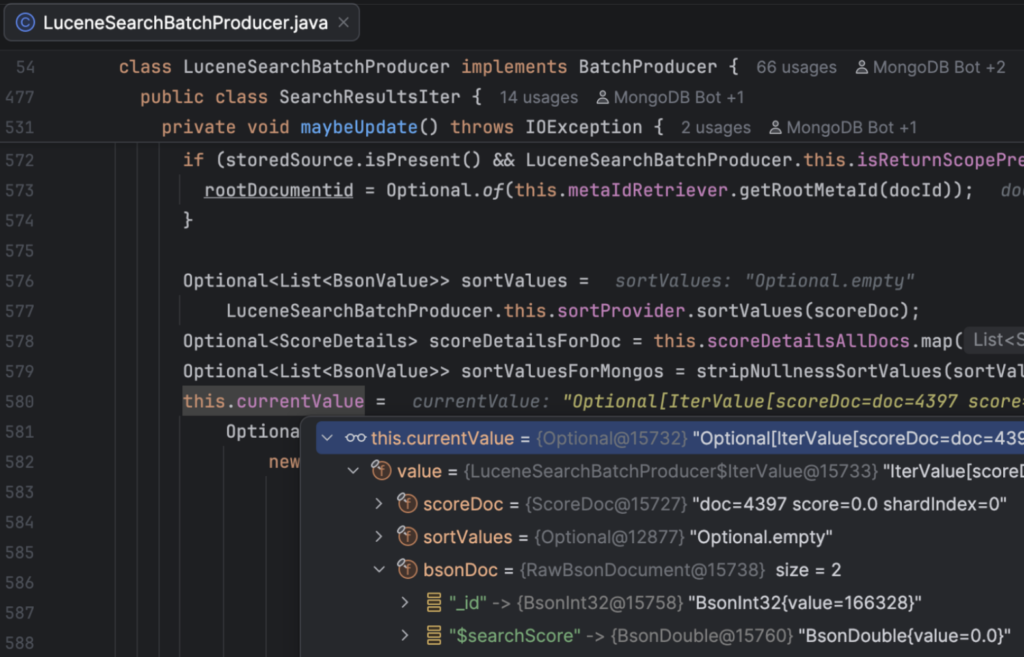
Task: Collapse the this.currentValue debugger node
Action: point(328,438)
